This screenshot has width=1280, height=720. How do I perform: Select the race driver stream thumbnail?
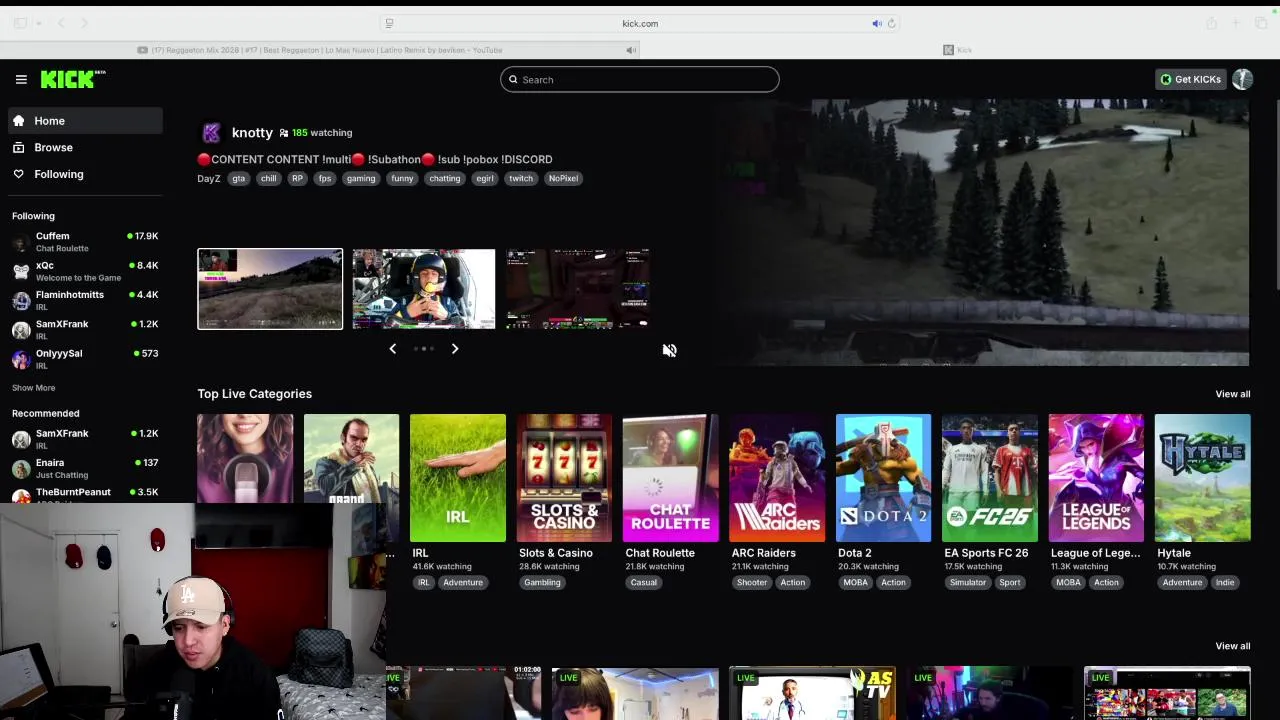pos(423,289)
